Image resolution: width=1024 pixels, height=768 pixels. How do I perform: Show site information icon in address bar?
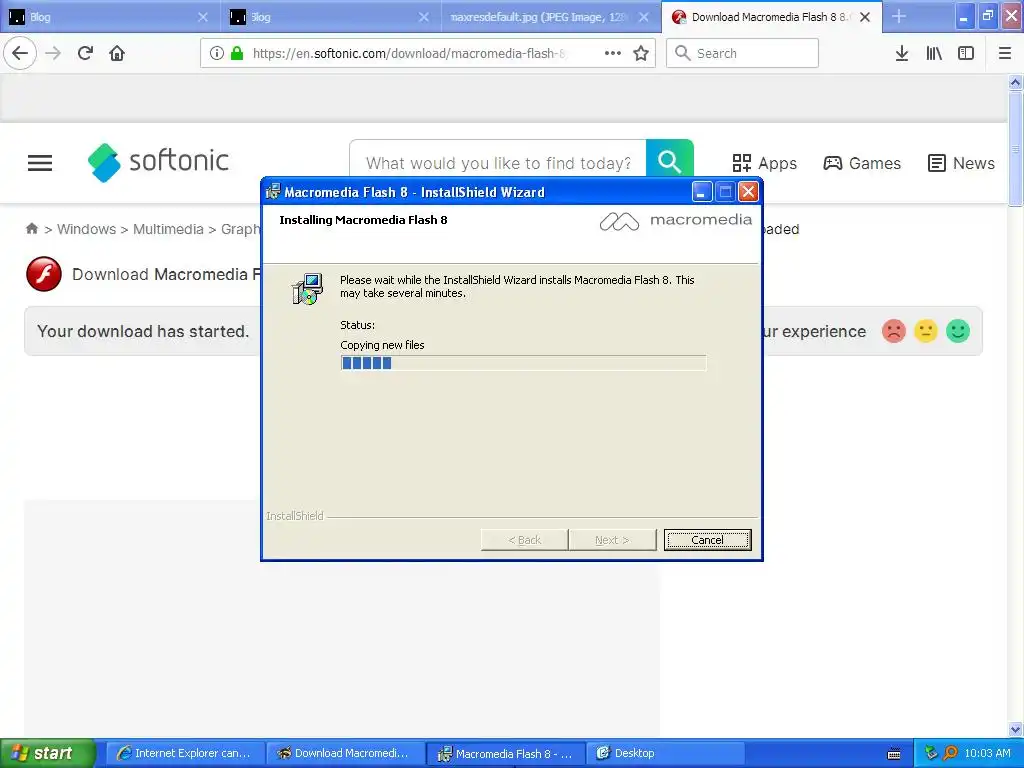(x=217, y=53)
